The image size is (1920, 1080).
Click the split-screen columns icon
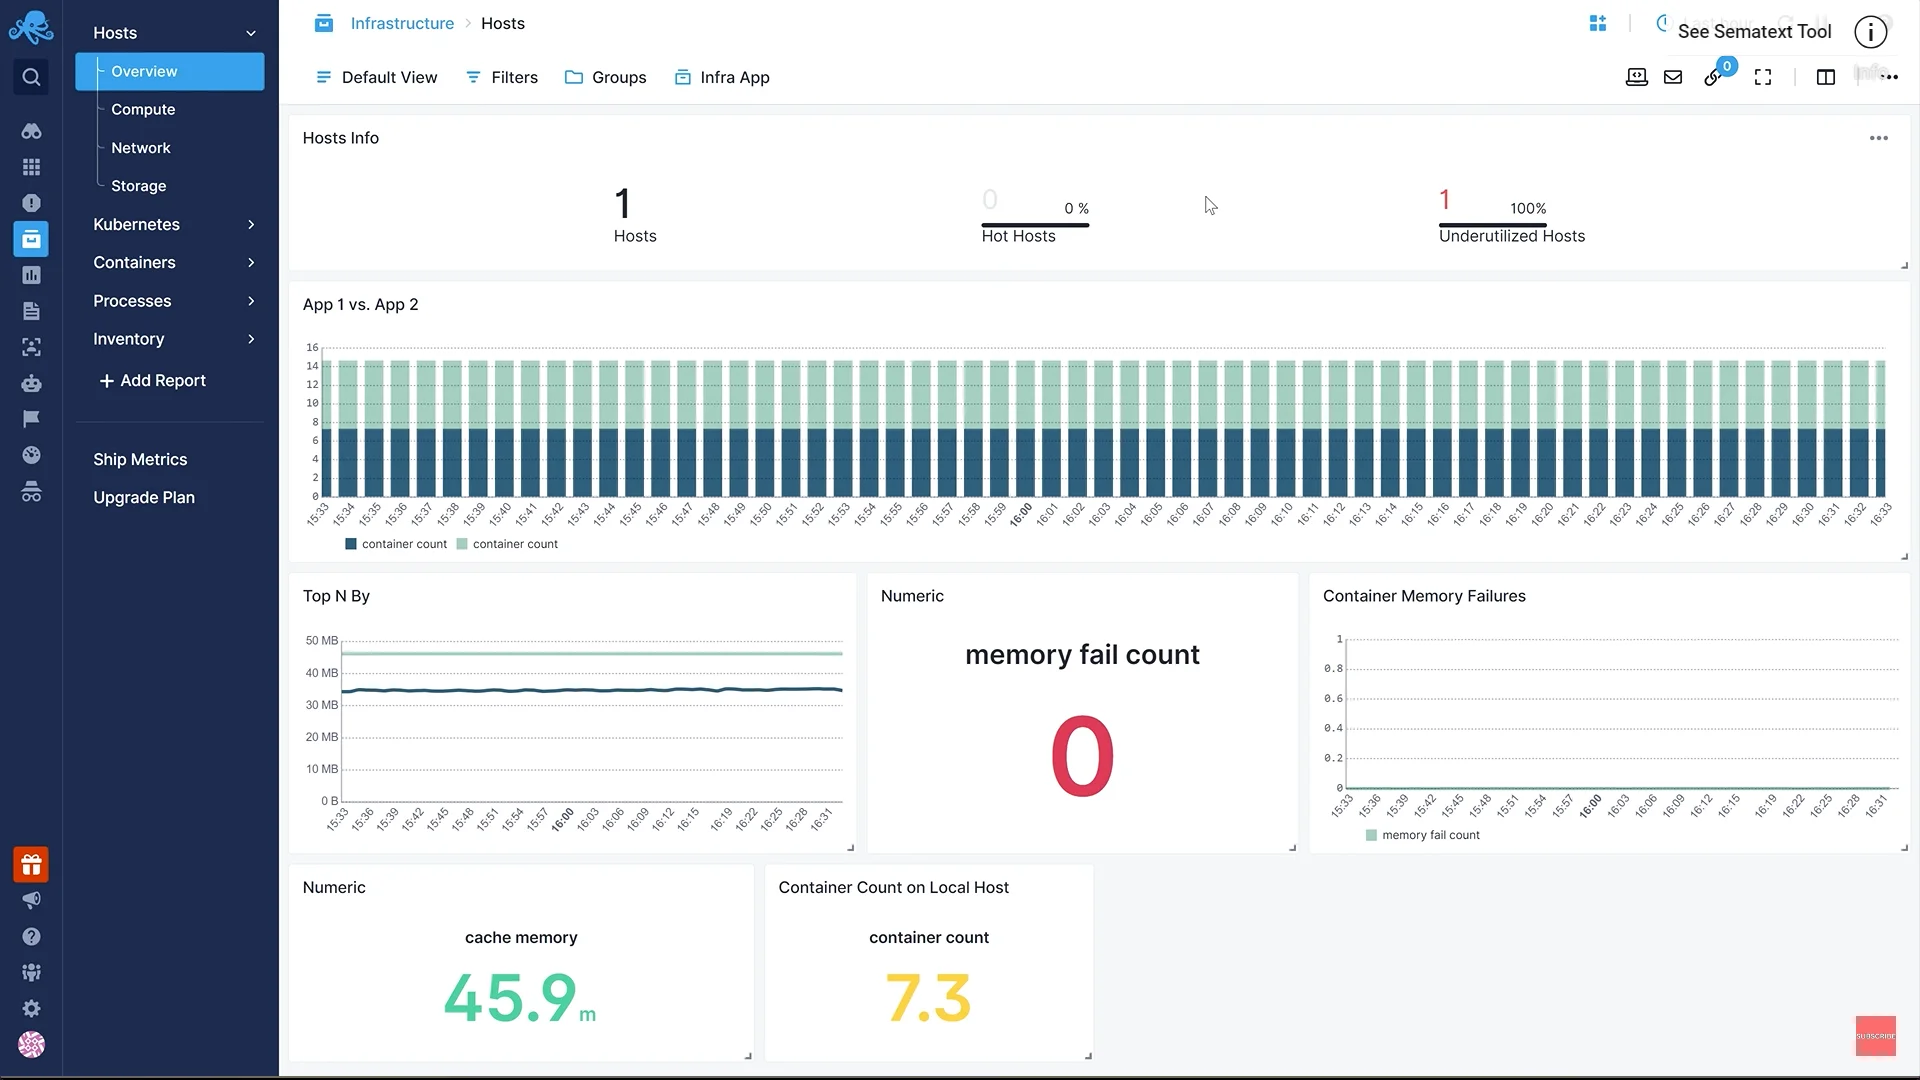(1826, 77)
